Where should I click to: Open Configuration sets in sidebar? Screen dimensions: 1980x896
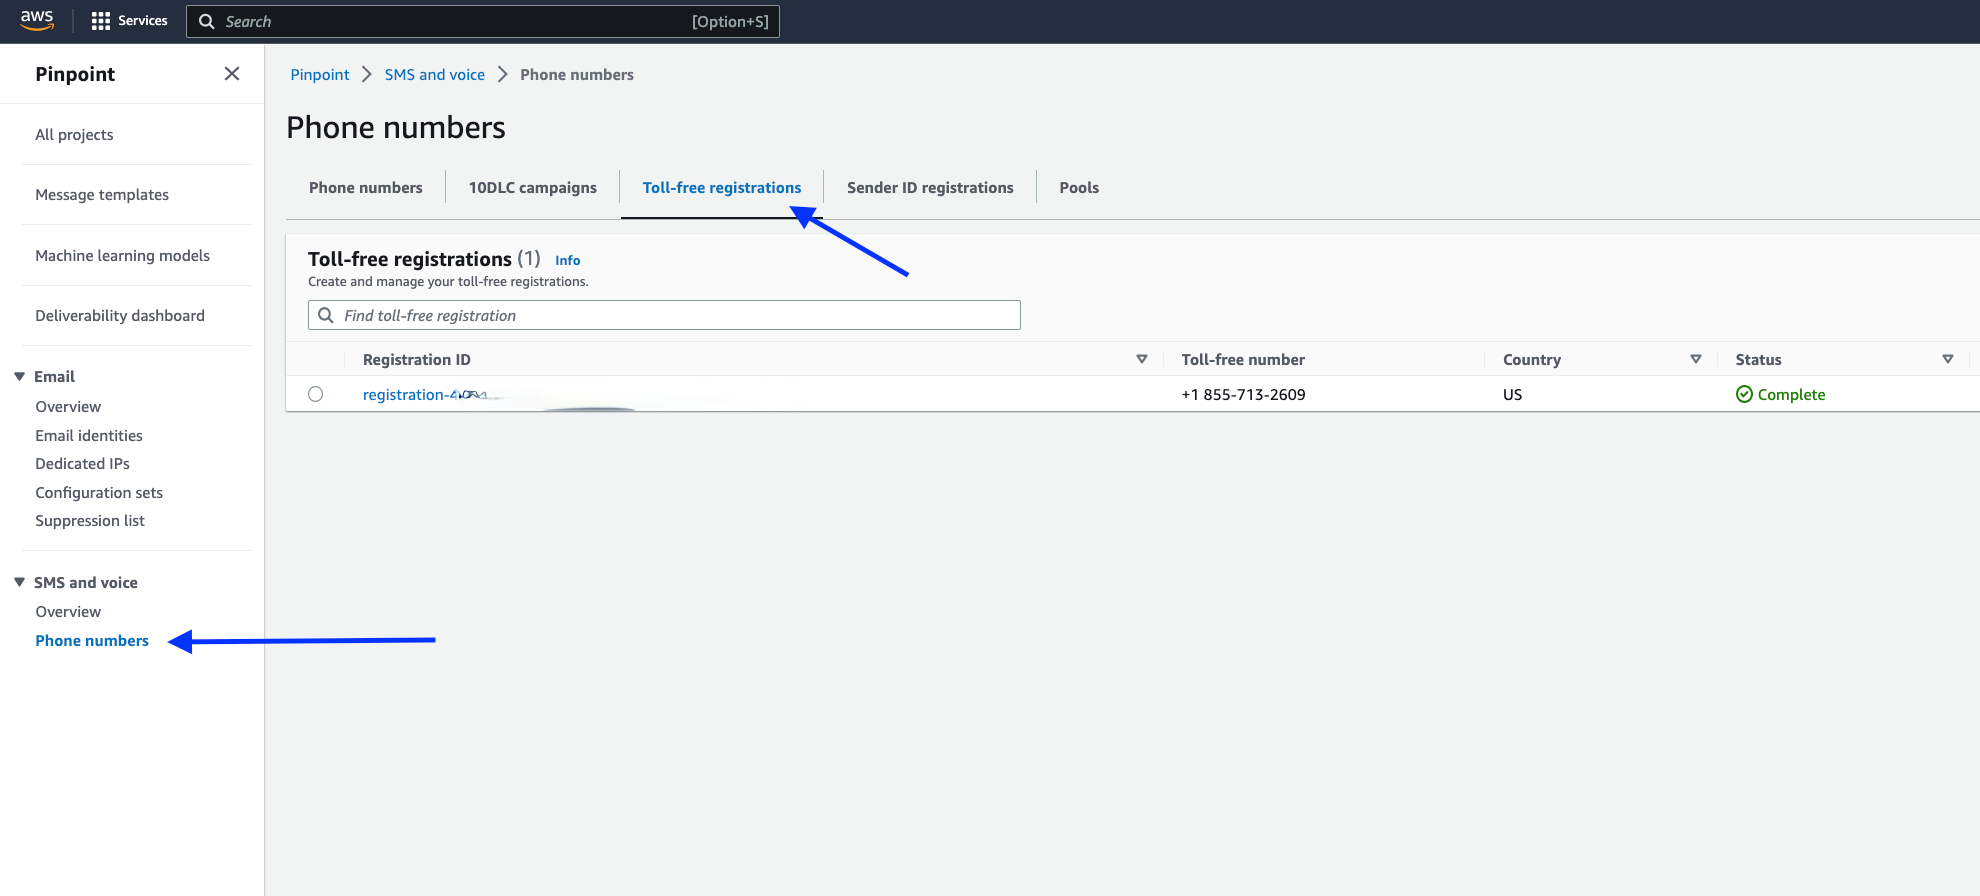tap(99, 493)
